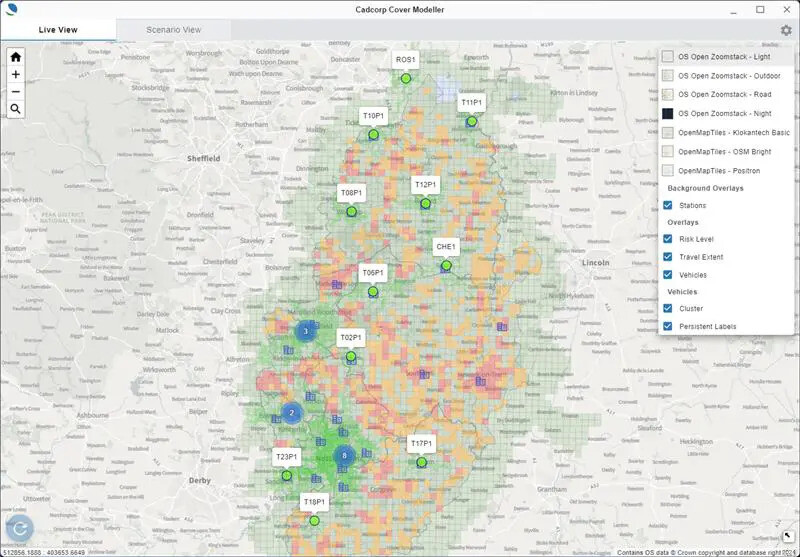The height and width of the screenshot is (557, 800).
Task: Turn off Persistent Labels for vehicles
Action: pos(668,326)
